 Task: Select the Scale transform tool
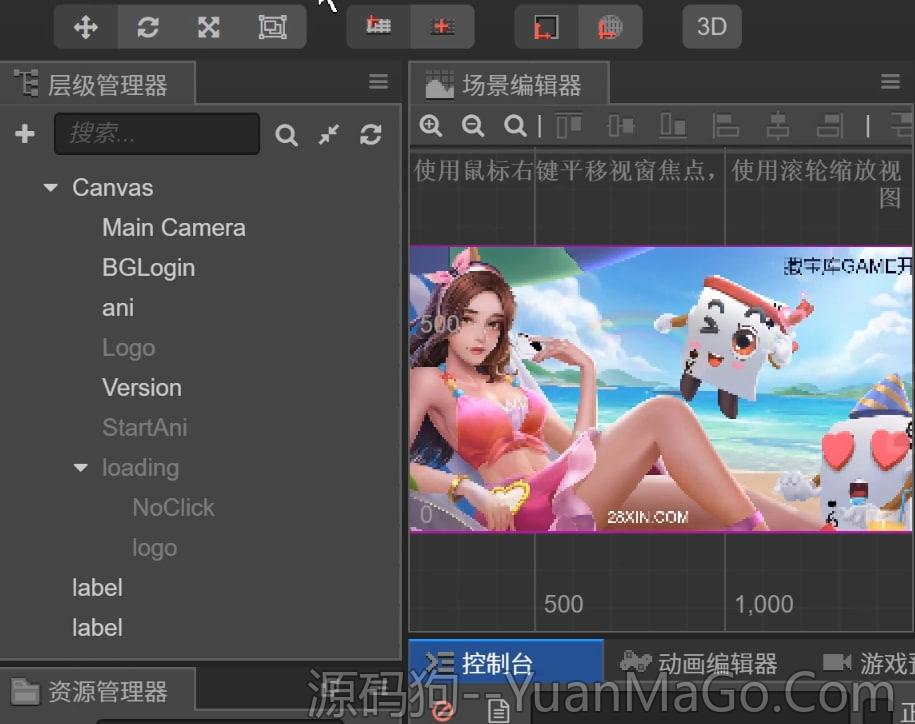coord(209,27)
